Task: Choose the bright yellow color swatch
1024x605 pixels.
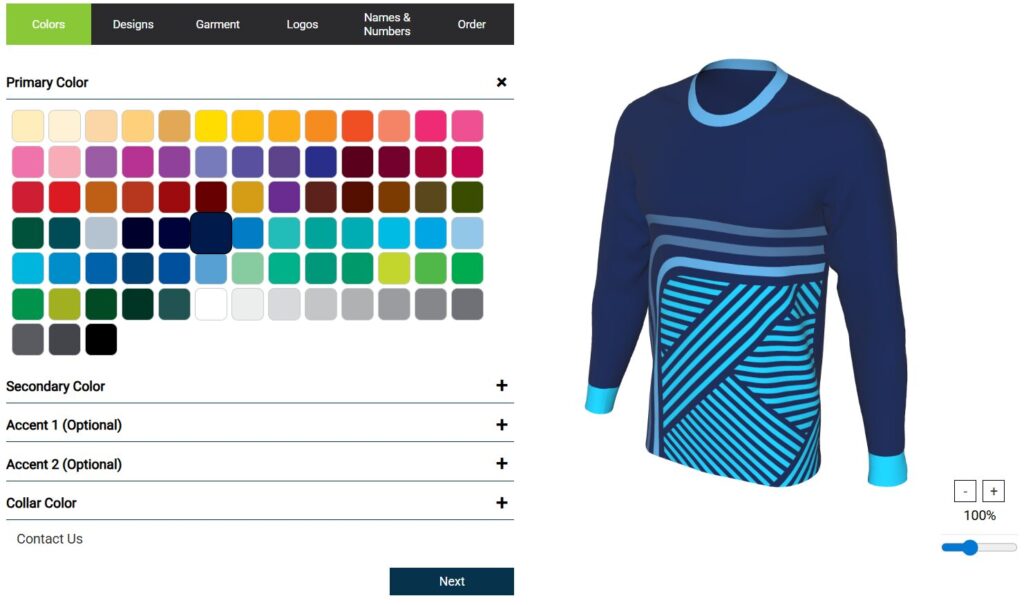Action: click(x=211, y=126)
